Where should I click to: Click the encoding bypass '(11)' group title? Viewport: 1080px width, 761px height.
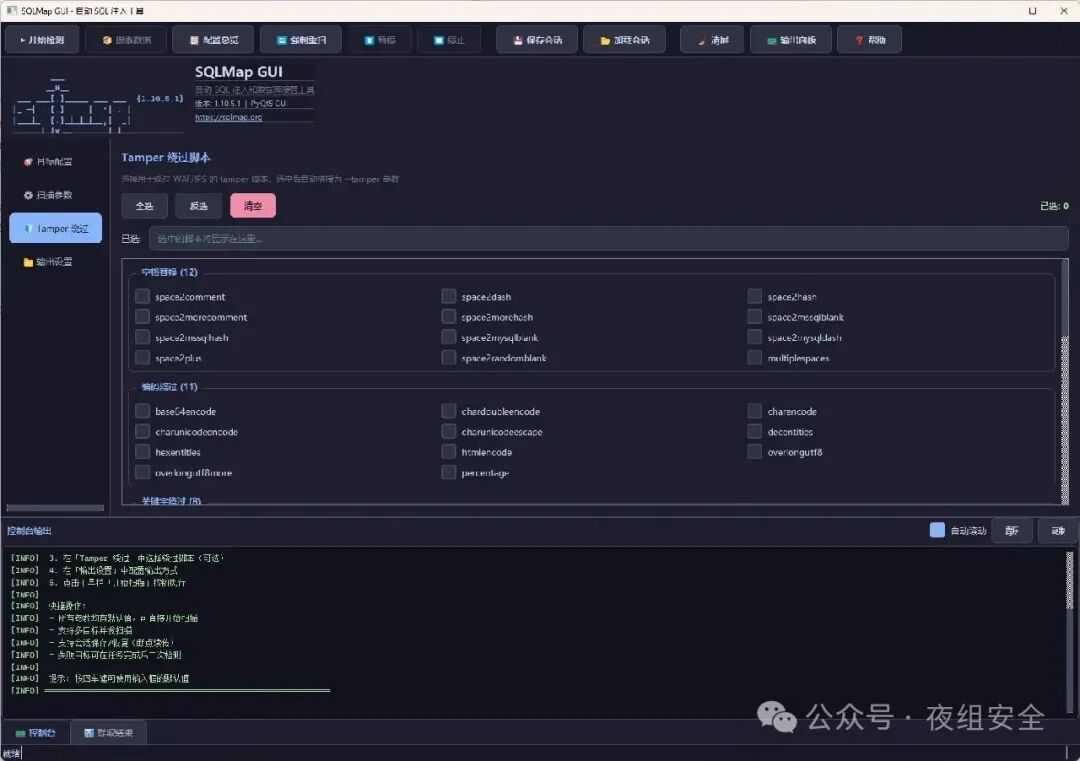pyautogui.click(x=169, y=387)
